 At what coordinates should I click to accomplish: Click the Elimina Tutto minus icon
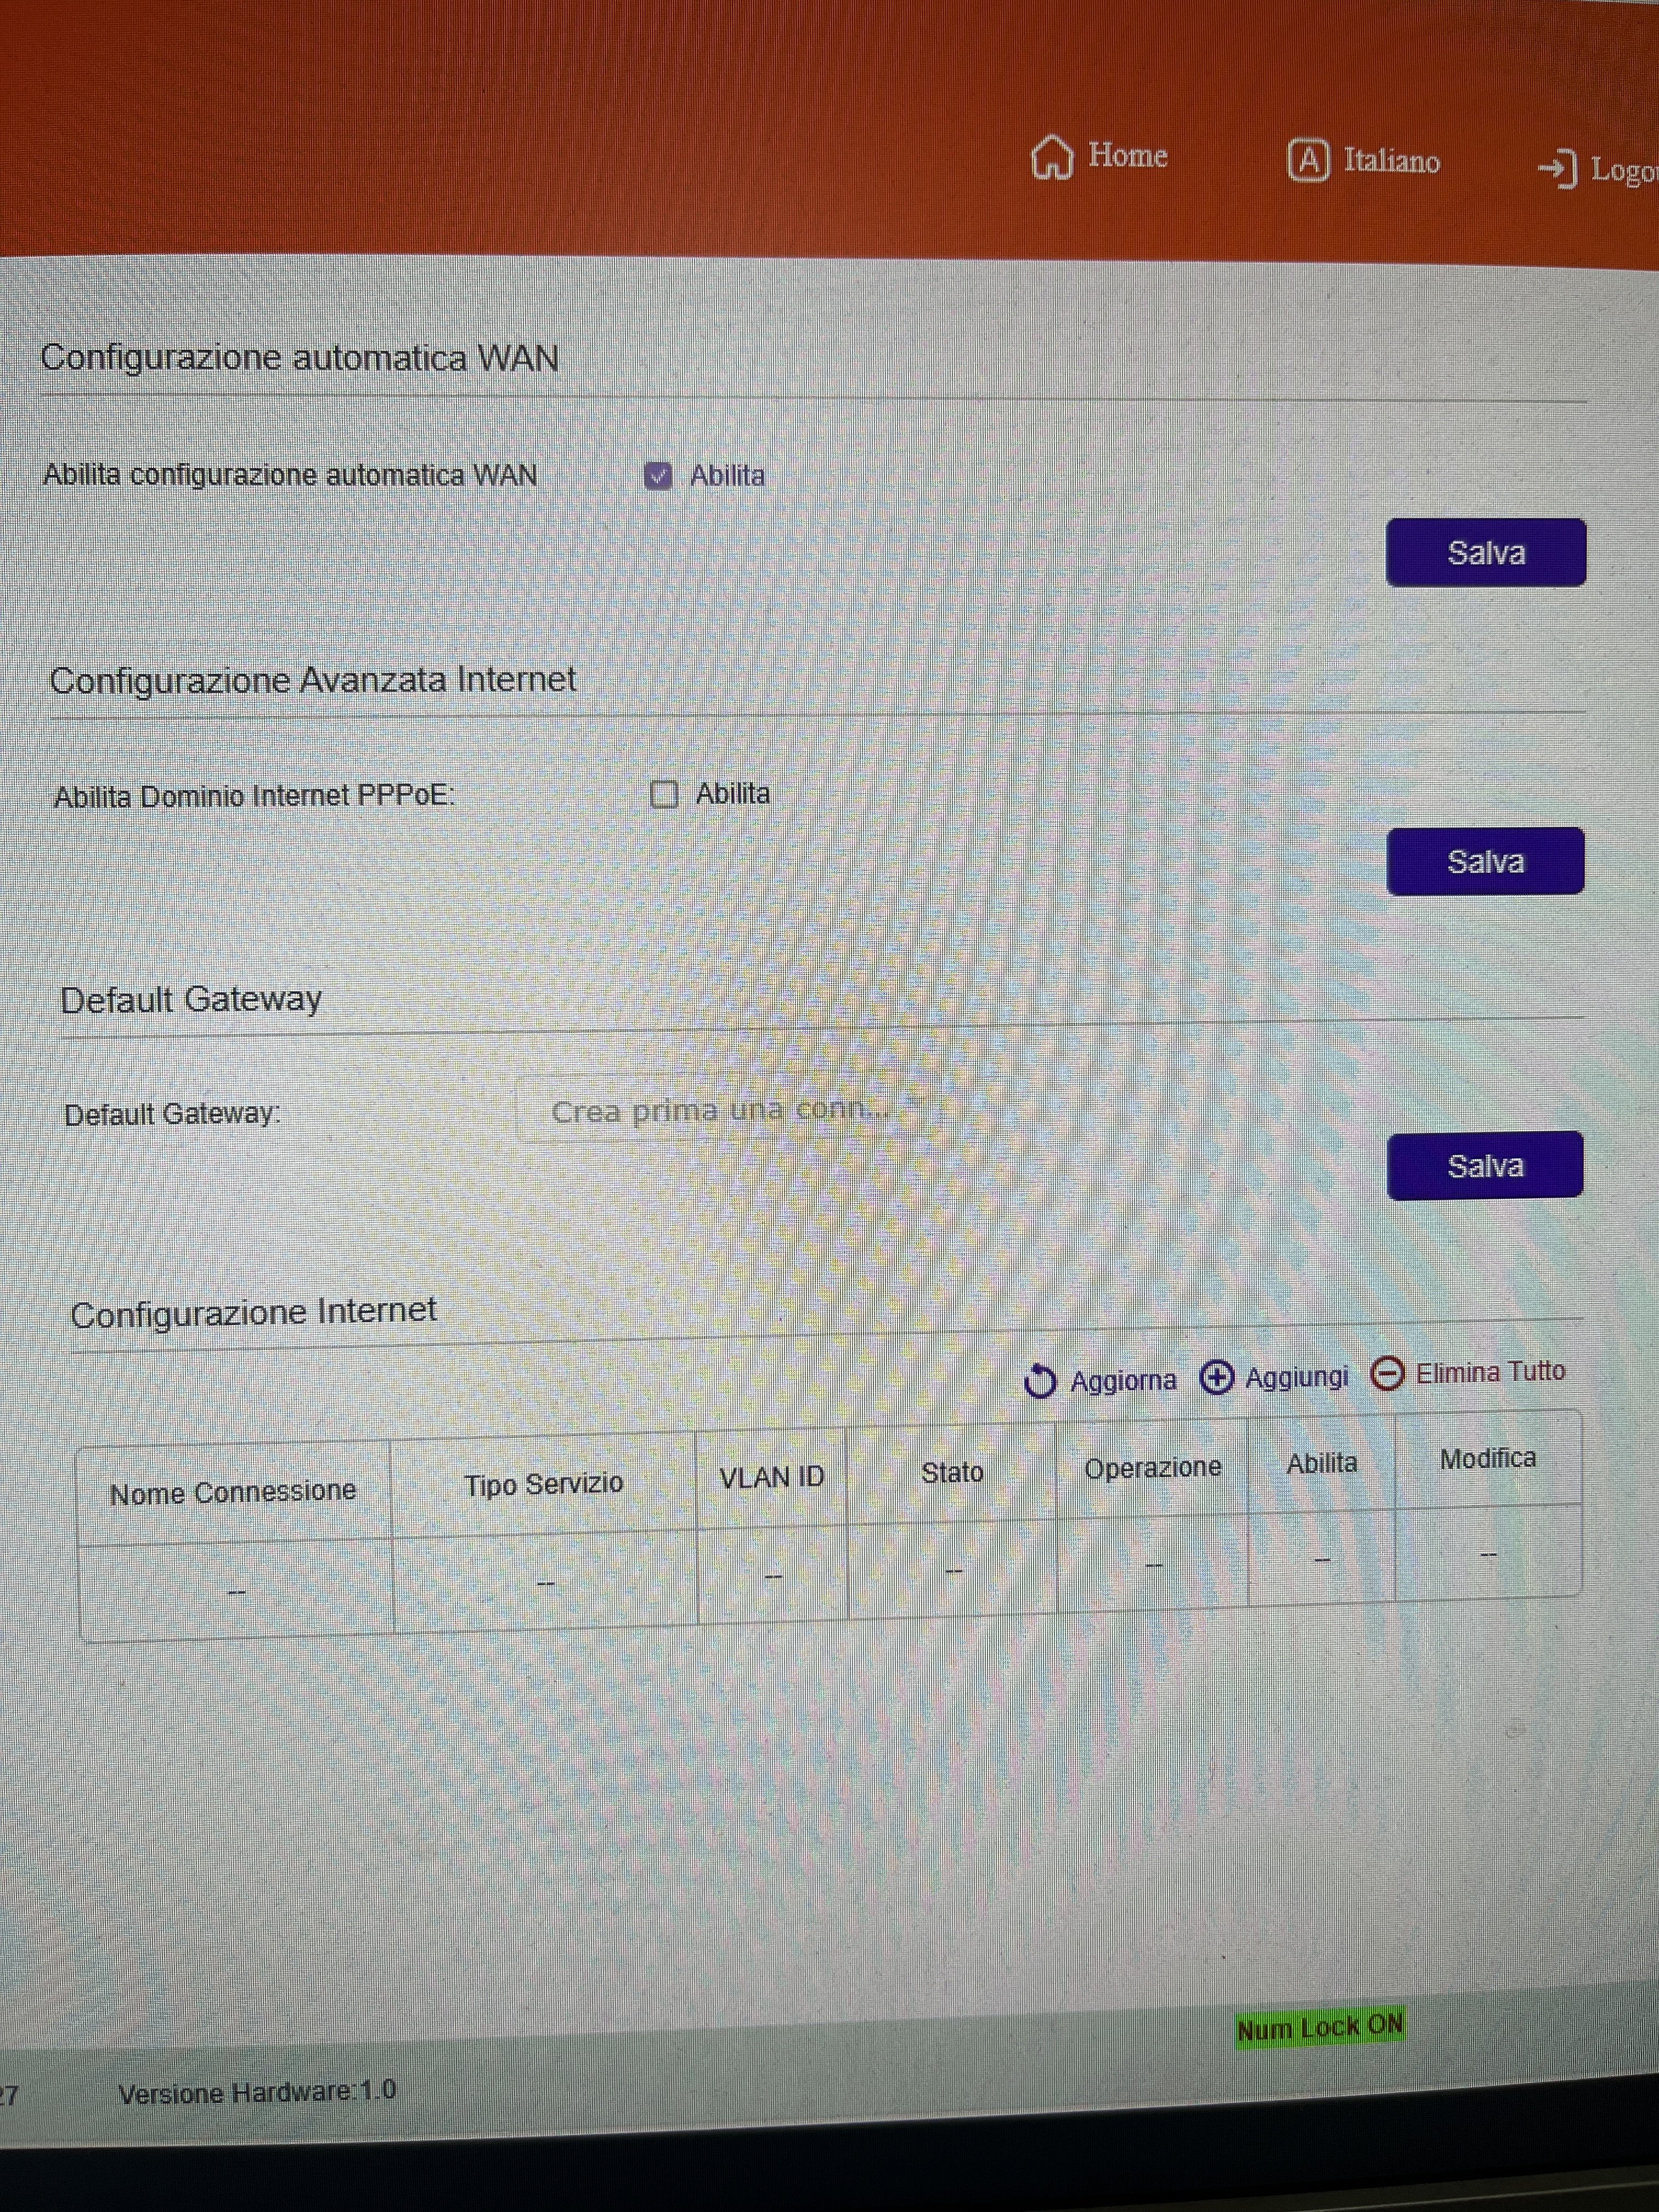(x=1387, y=1373)
